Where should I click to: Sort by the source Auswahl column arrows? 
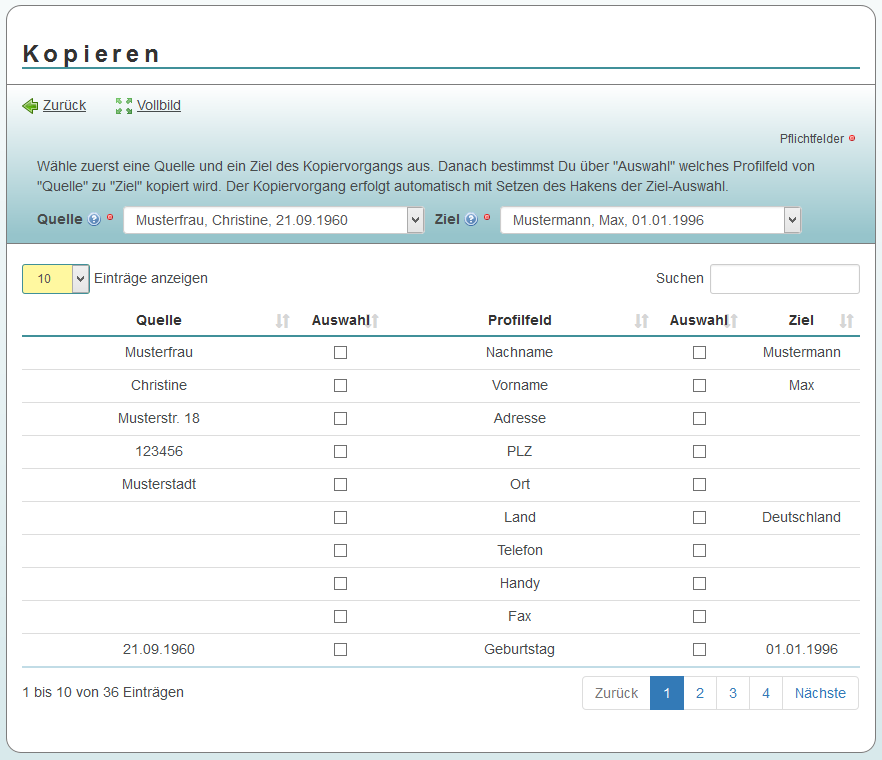pos(374,321)
